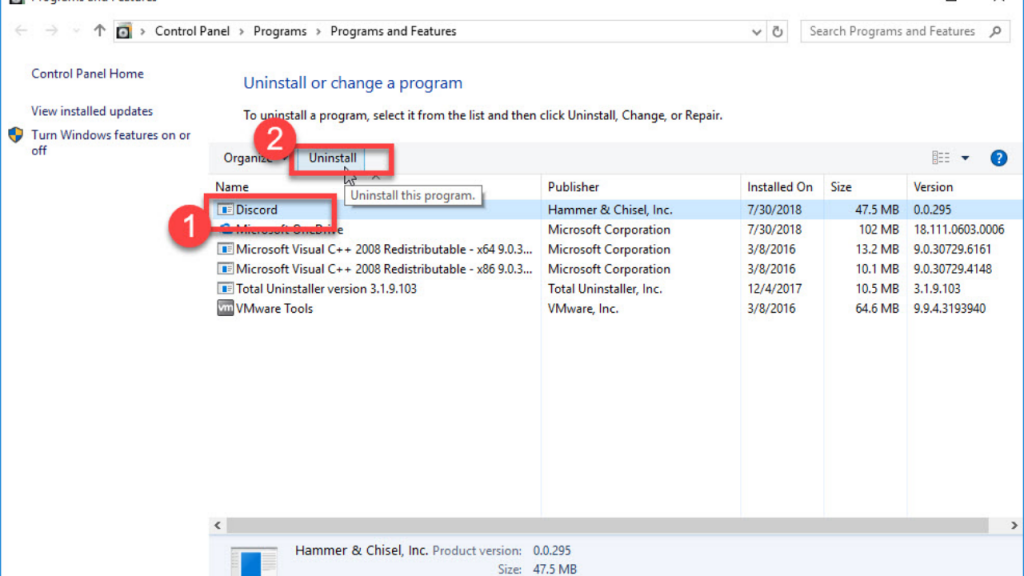This screenshot has height=576, width=1024.
Task: Go up one level with Up arrow
Action: click(99, 31)
